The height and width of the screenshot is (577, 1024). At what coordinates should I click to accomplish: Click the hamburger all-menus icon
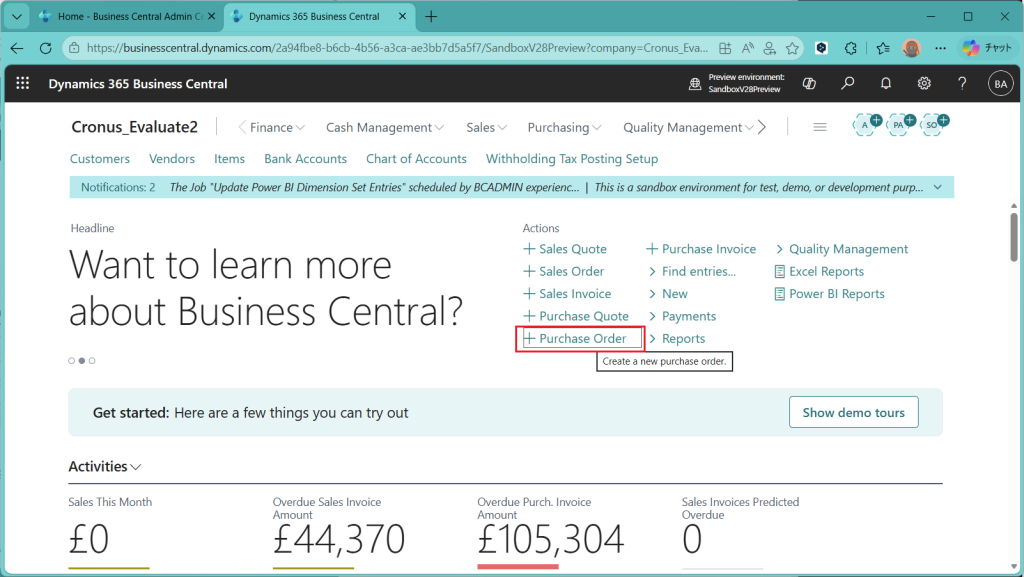click(x=820, y=127)
